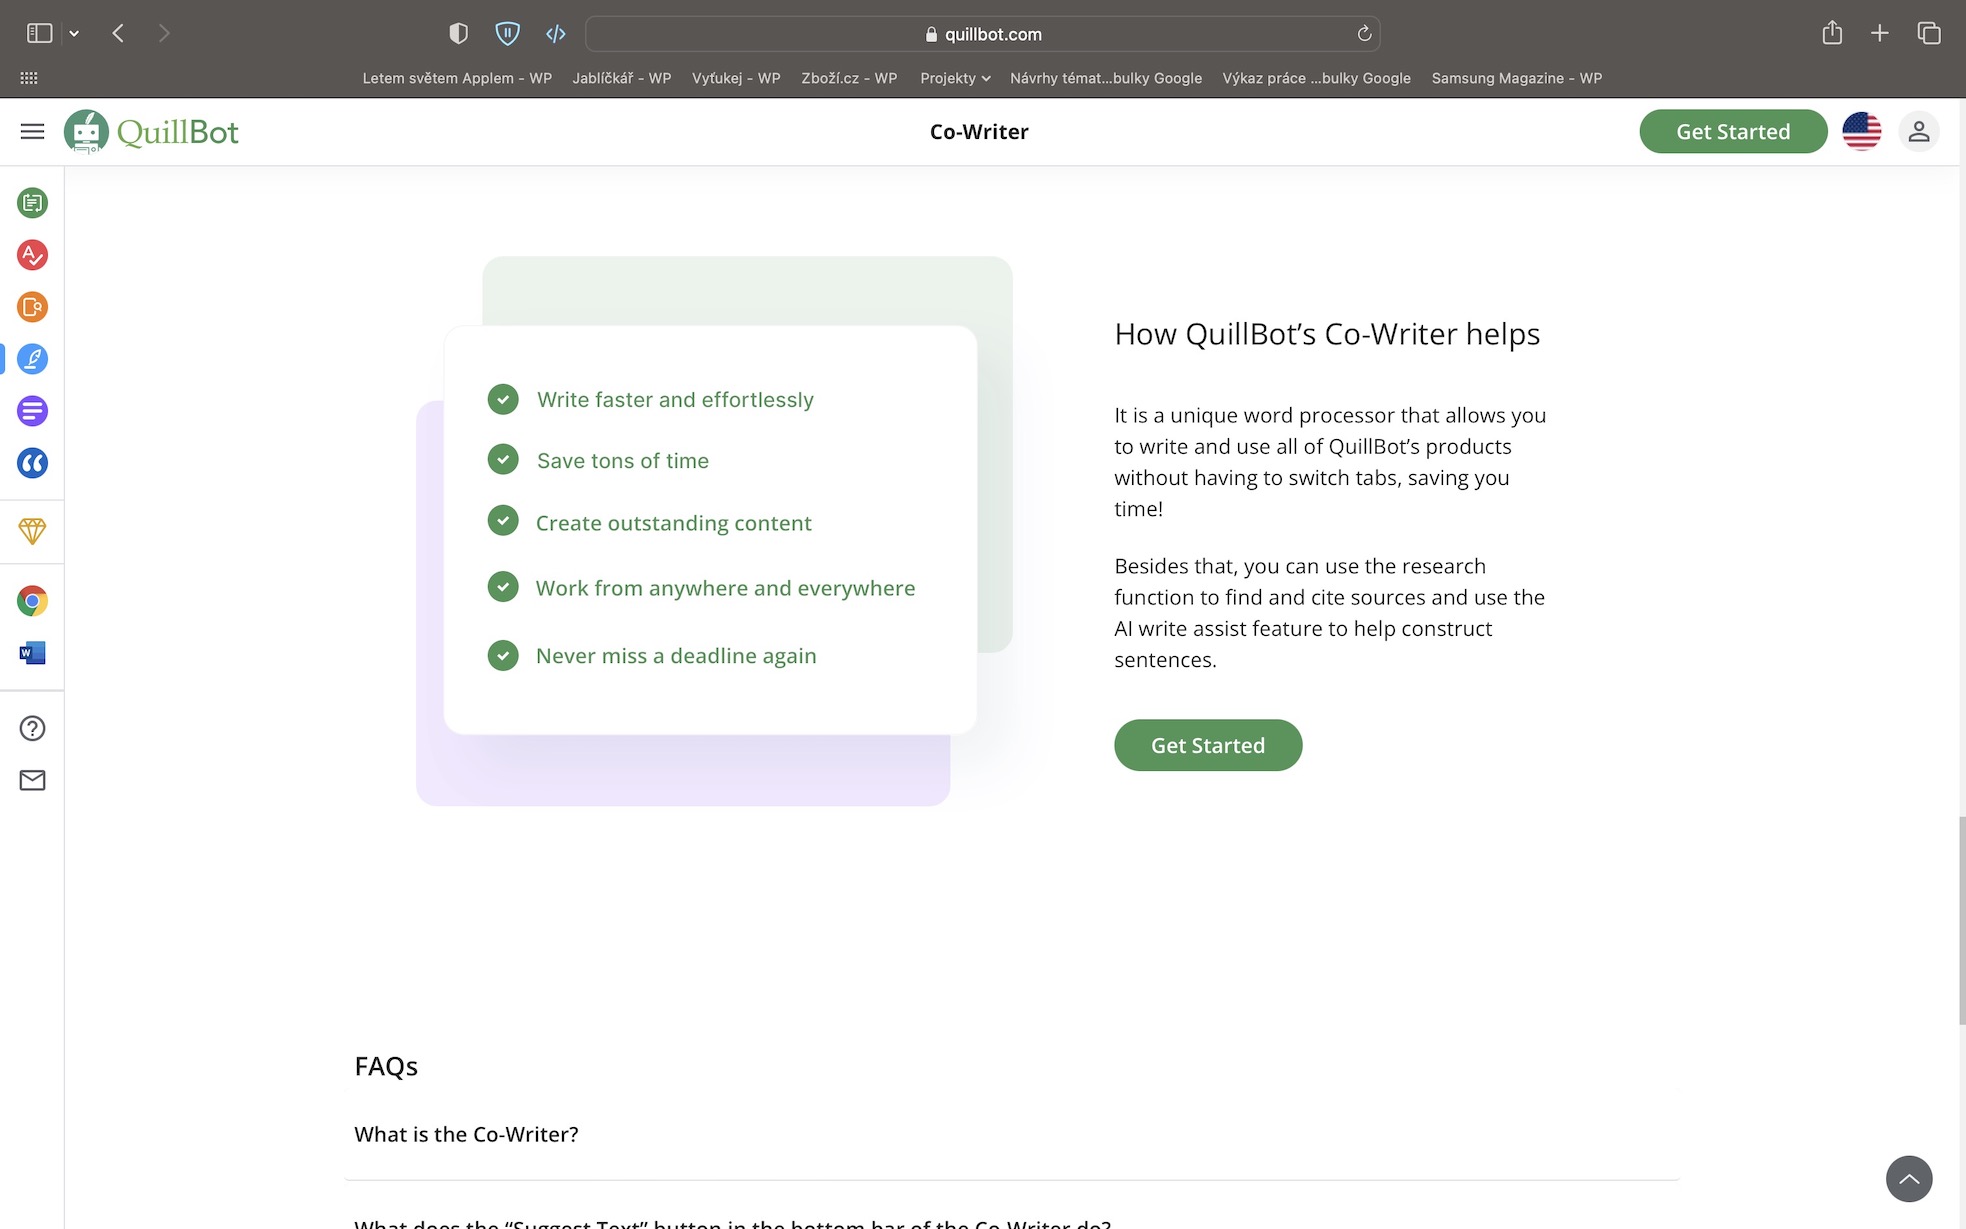
Task: Open the US flag language selector
Action: [x=1861, y=131]
